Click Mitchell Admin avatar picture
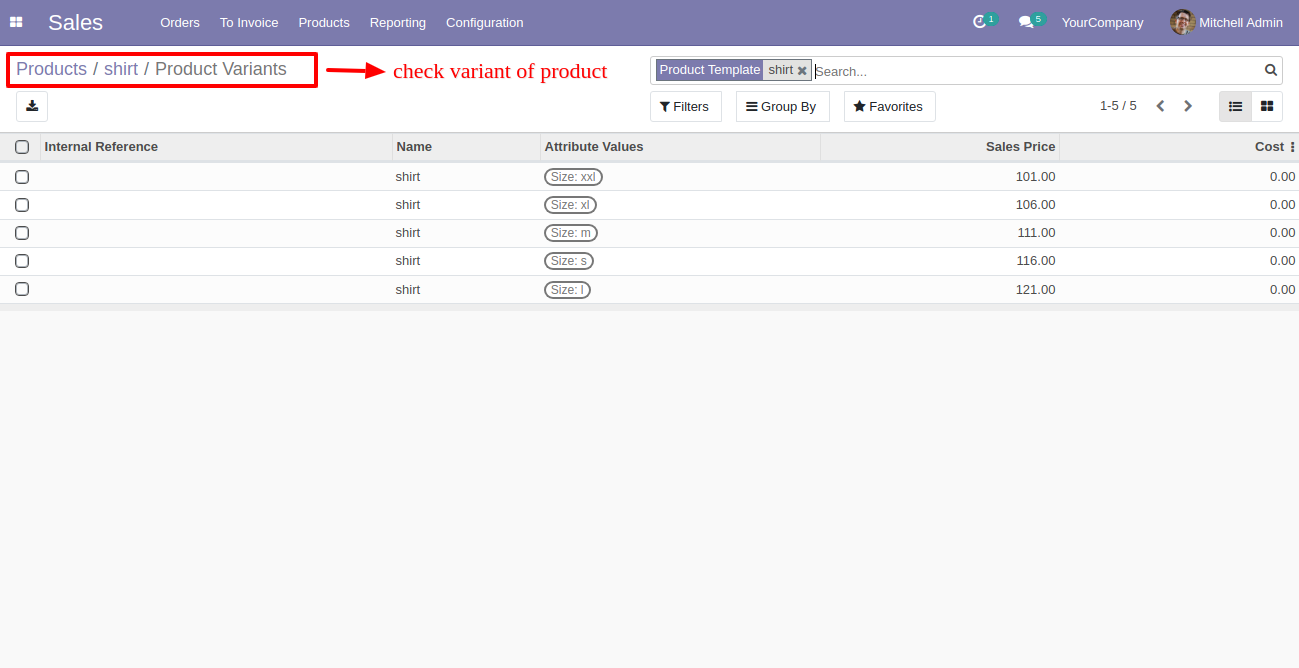 point(1182,22)
